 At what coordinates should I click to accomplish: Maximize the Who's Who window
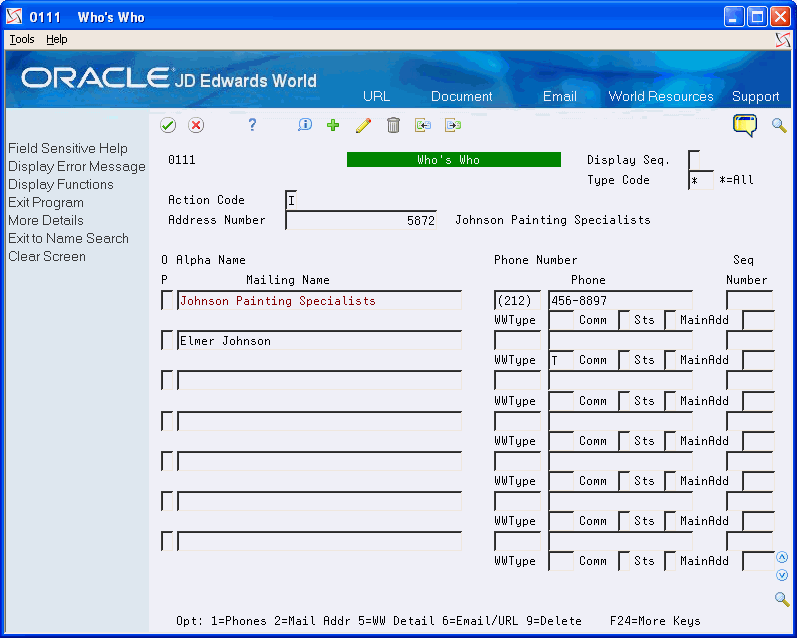pyautogui.click(x=757, y=17)
